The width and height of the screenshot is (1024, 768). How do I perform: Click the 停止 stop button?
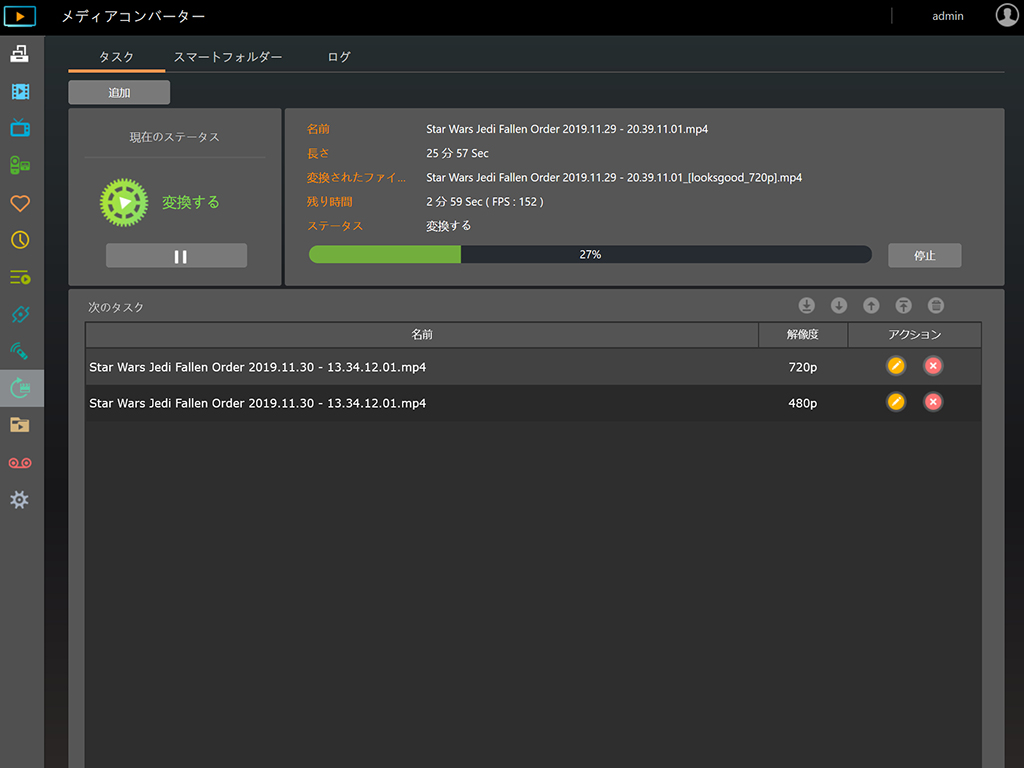click(x=924, y=255)
